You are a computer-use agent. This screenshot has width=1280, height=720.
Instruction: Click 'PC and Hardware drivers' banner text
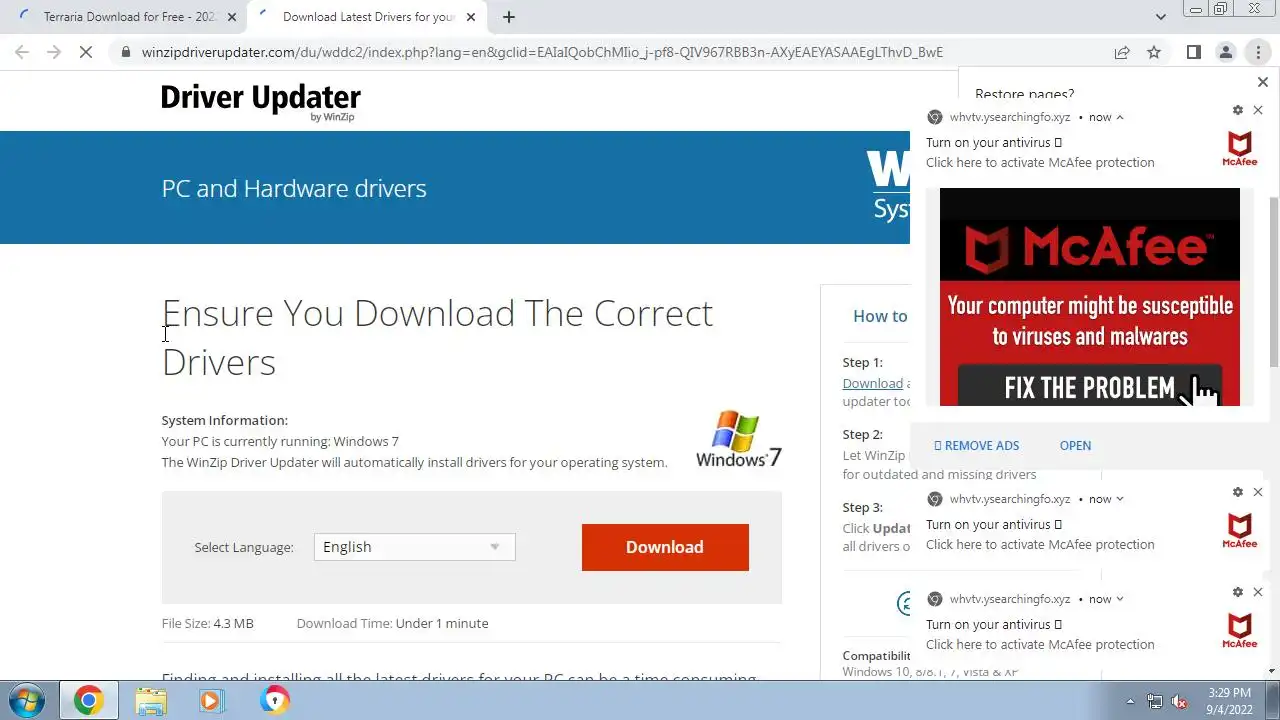pyautogui.click(x=294, y=188)
